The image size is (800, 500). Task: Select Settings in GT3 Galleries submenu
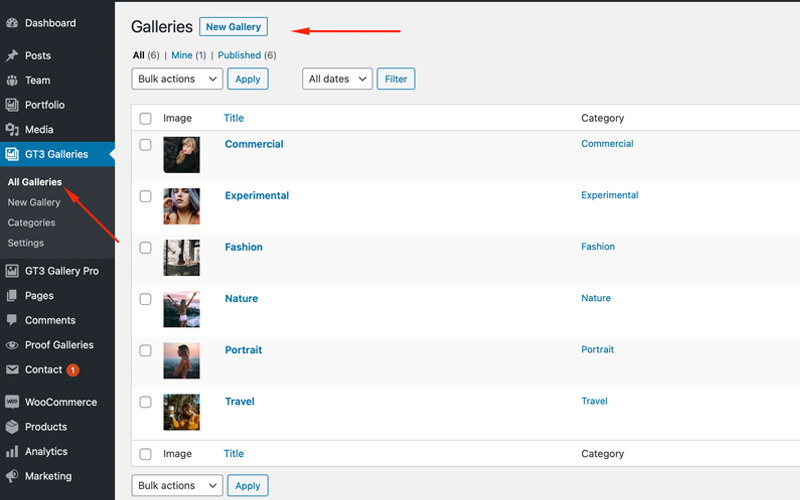click(x=26, y=243)
